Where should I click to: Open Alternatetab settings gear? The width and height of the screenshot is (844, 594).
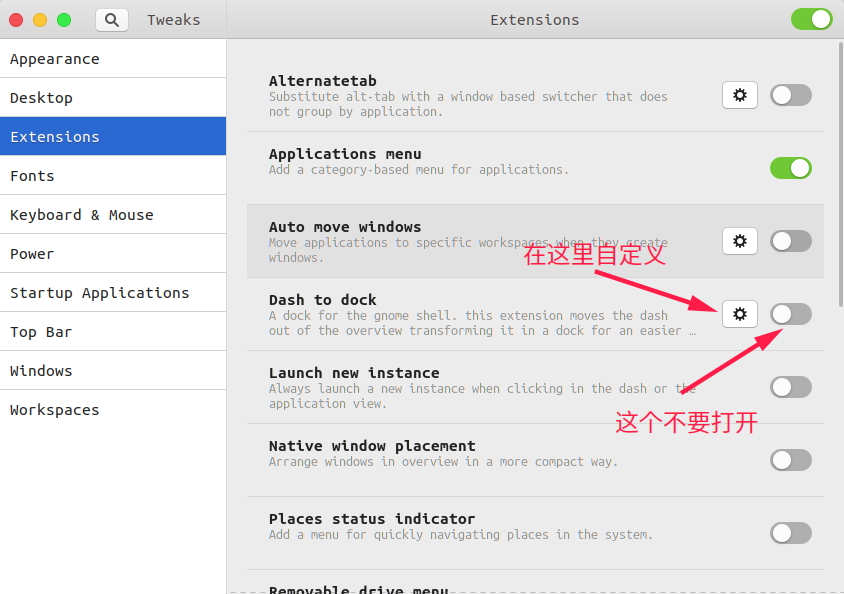coord(740,95)
